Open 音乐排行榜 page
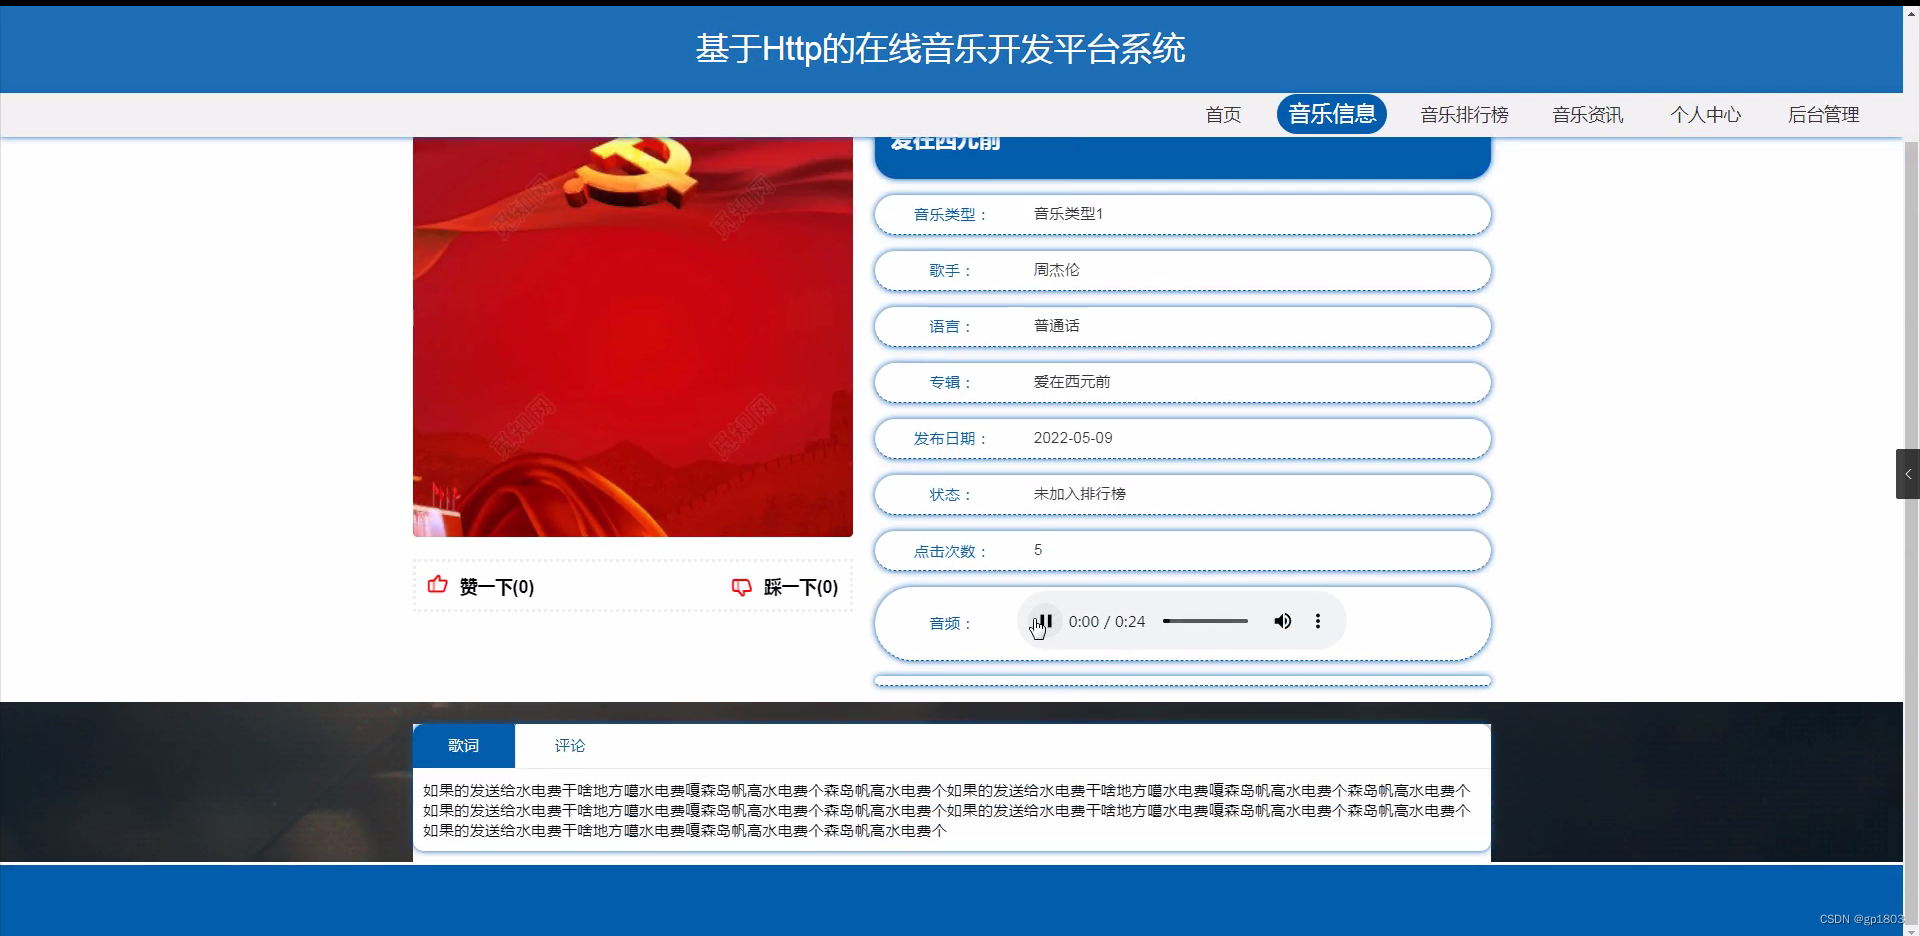 pos(1464,115)
